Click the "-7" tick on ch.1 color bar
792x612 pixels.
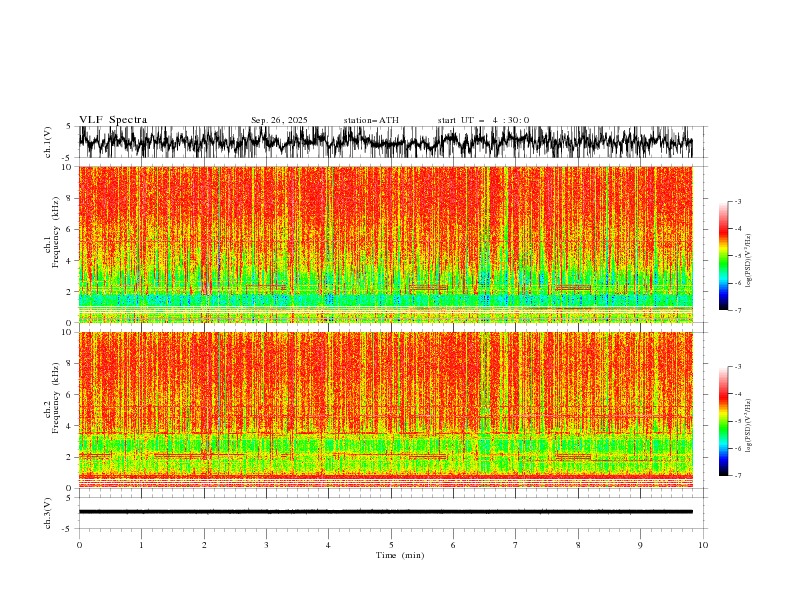[738, 310]
